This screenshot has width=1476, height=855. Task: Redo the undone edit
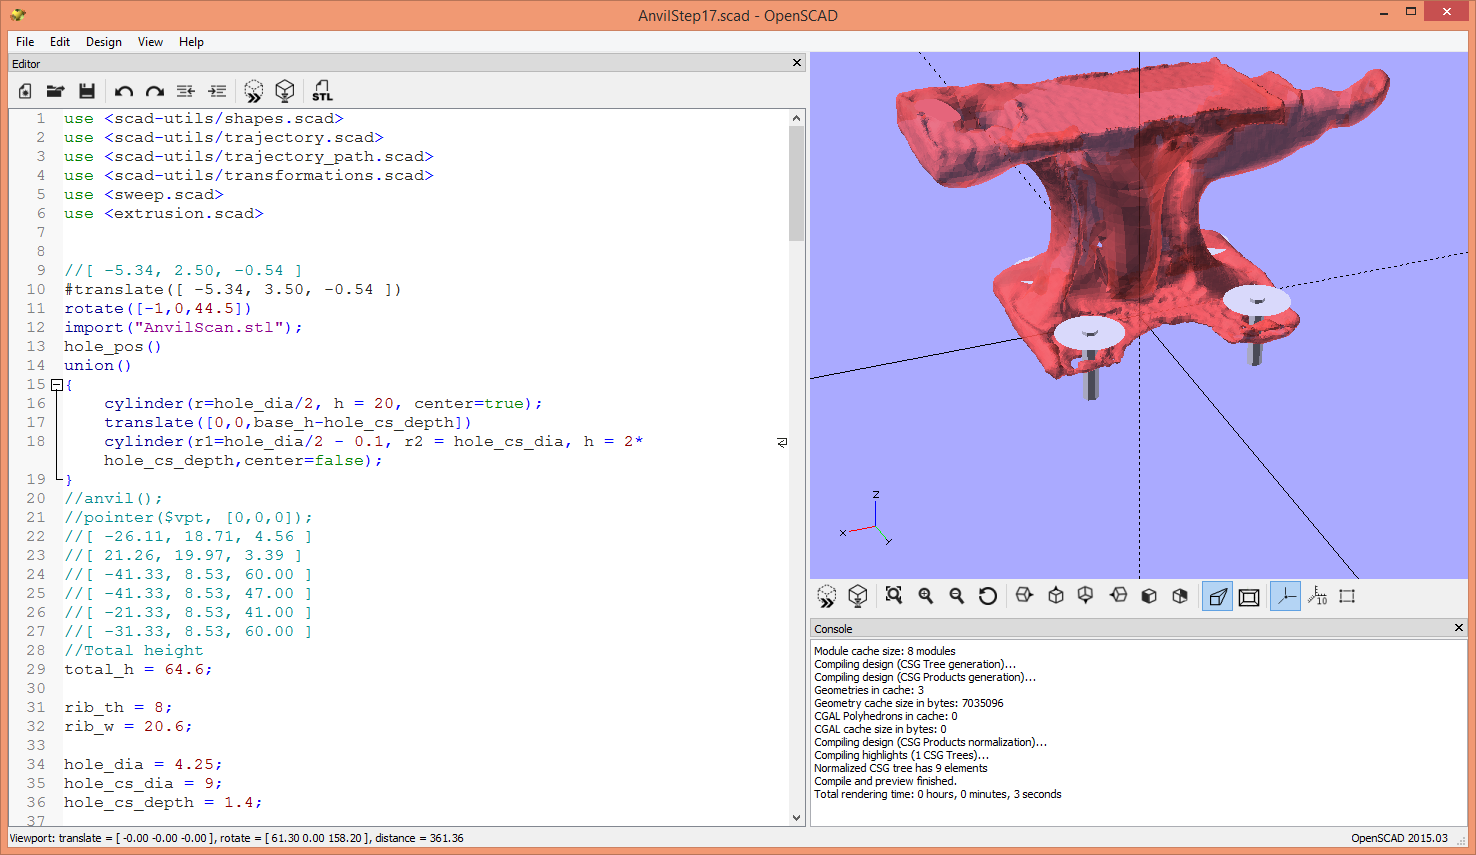point(154,91)
